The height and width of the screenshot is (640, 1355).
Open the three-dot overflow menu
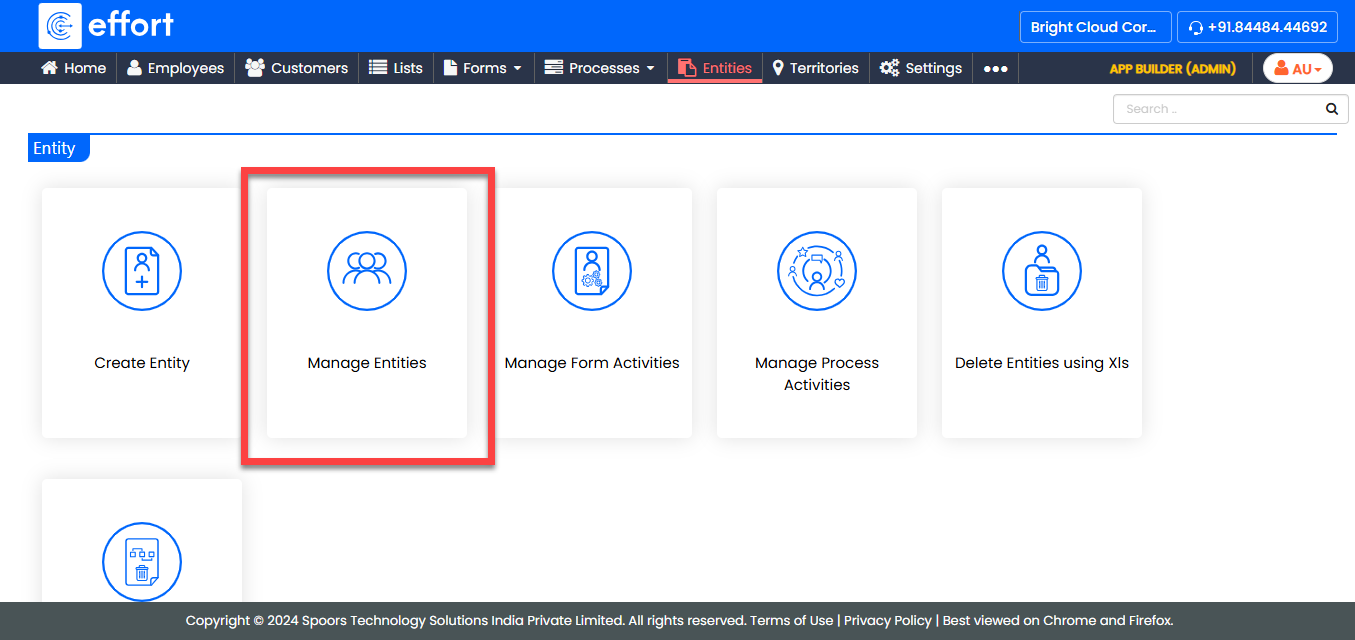pos(995,68)
